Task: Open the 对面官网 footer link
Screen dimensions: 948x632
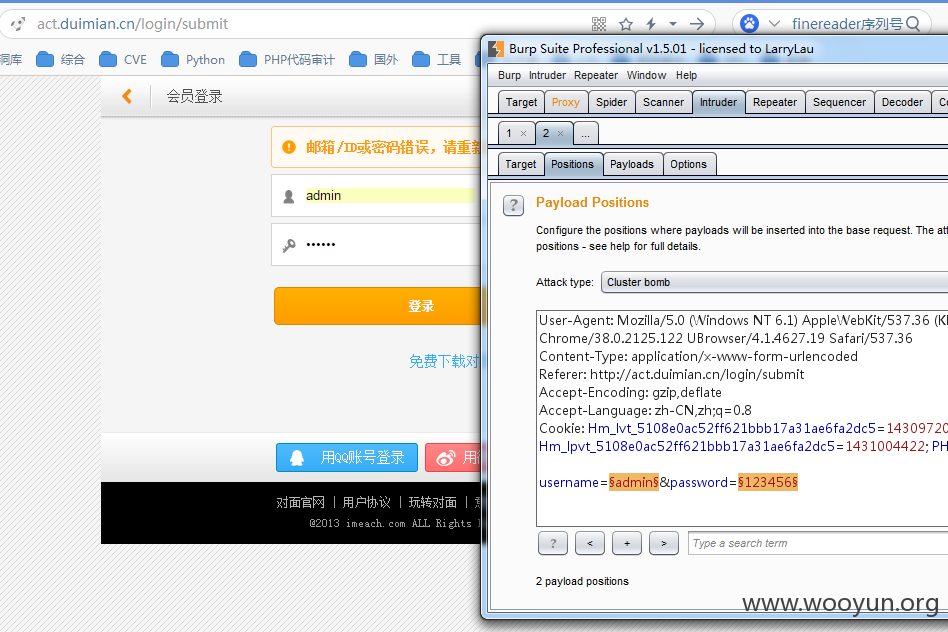Action: (x=300, y=502)
